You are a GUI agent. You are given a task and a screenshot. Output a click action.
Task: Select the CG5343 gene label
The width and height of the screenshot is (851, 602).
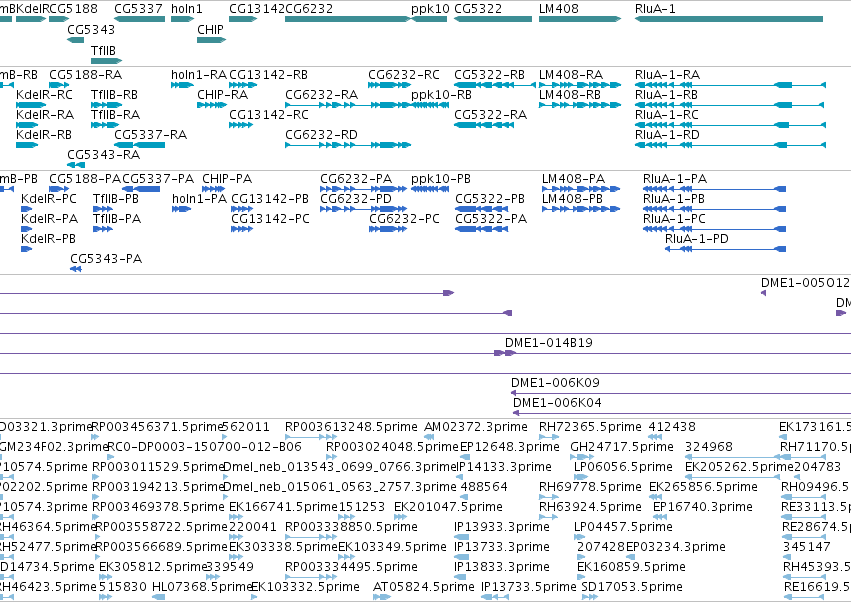tap(91, 29)
